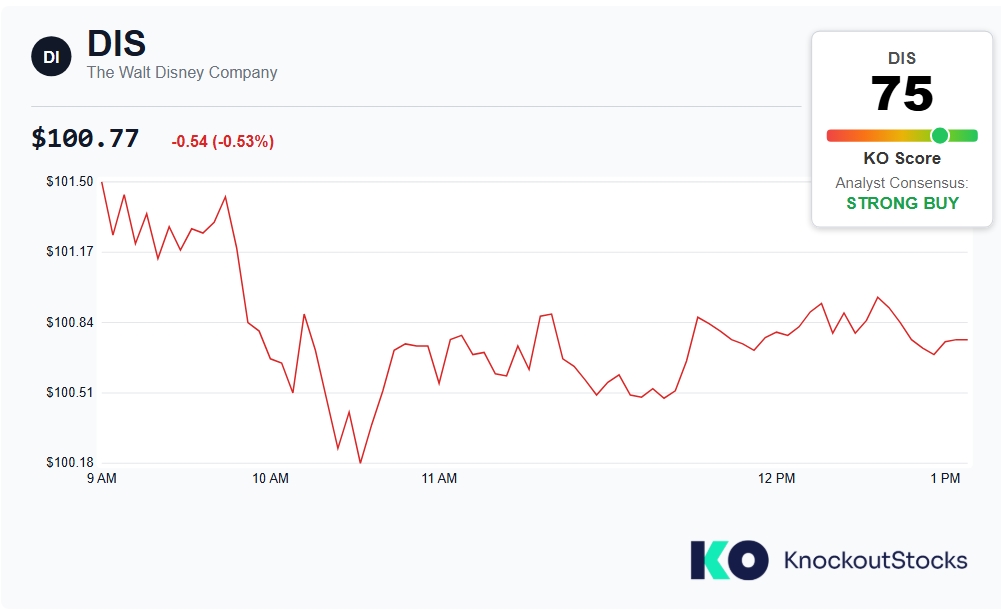Click the STRONG BUY consensus rating
Image resolution: width=1001 pixels, height=611 pixels.
[902, 203]
